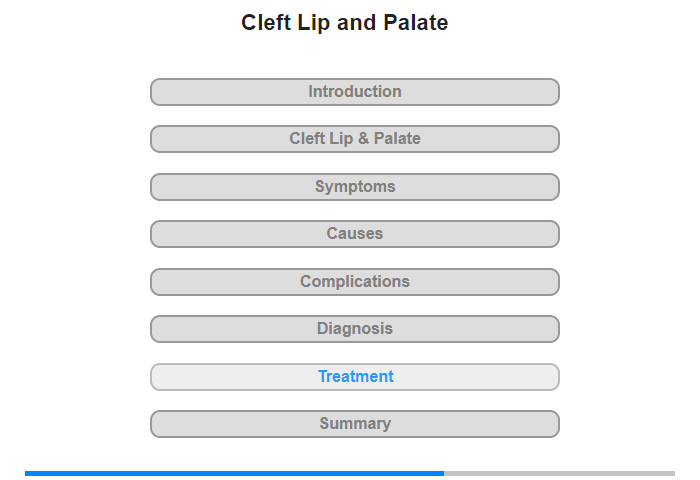Screen dimensions: 700x480
Task: Click the Diagnosis menu button
Action: pyautogui.click(x=354, y=329)
